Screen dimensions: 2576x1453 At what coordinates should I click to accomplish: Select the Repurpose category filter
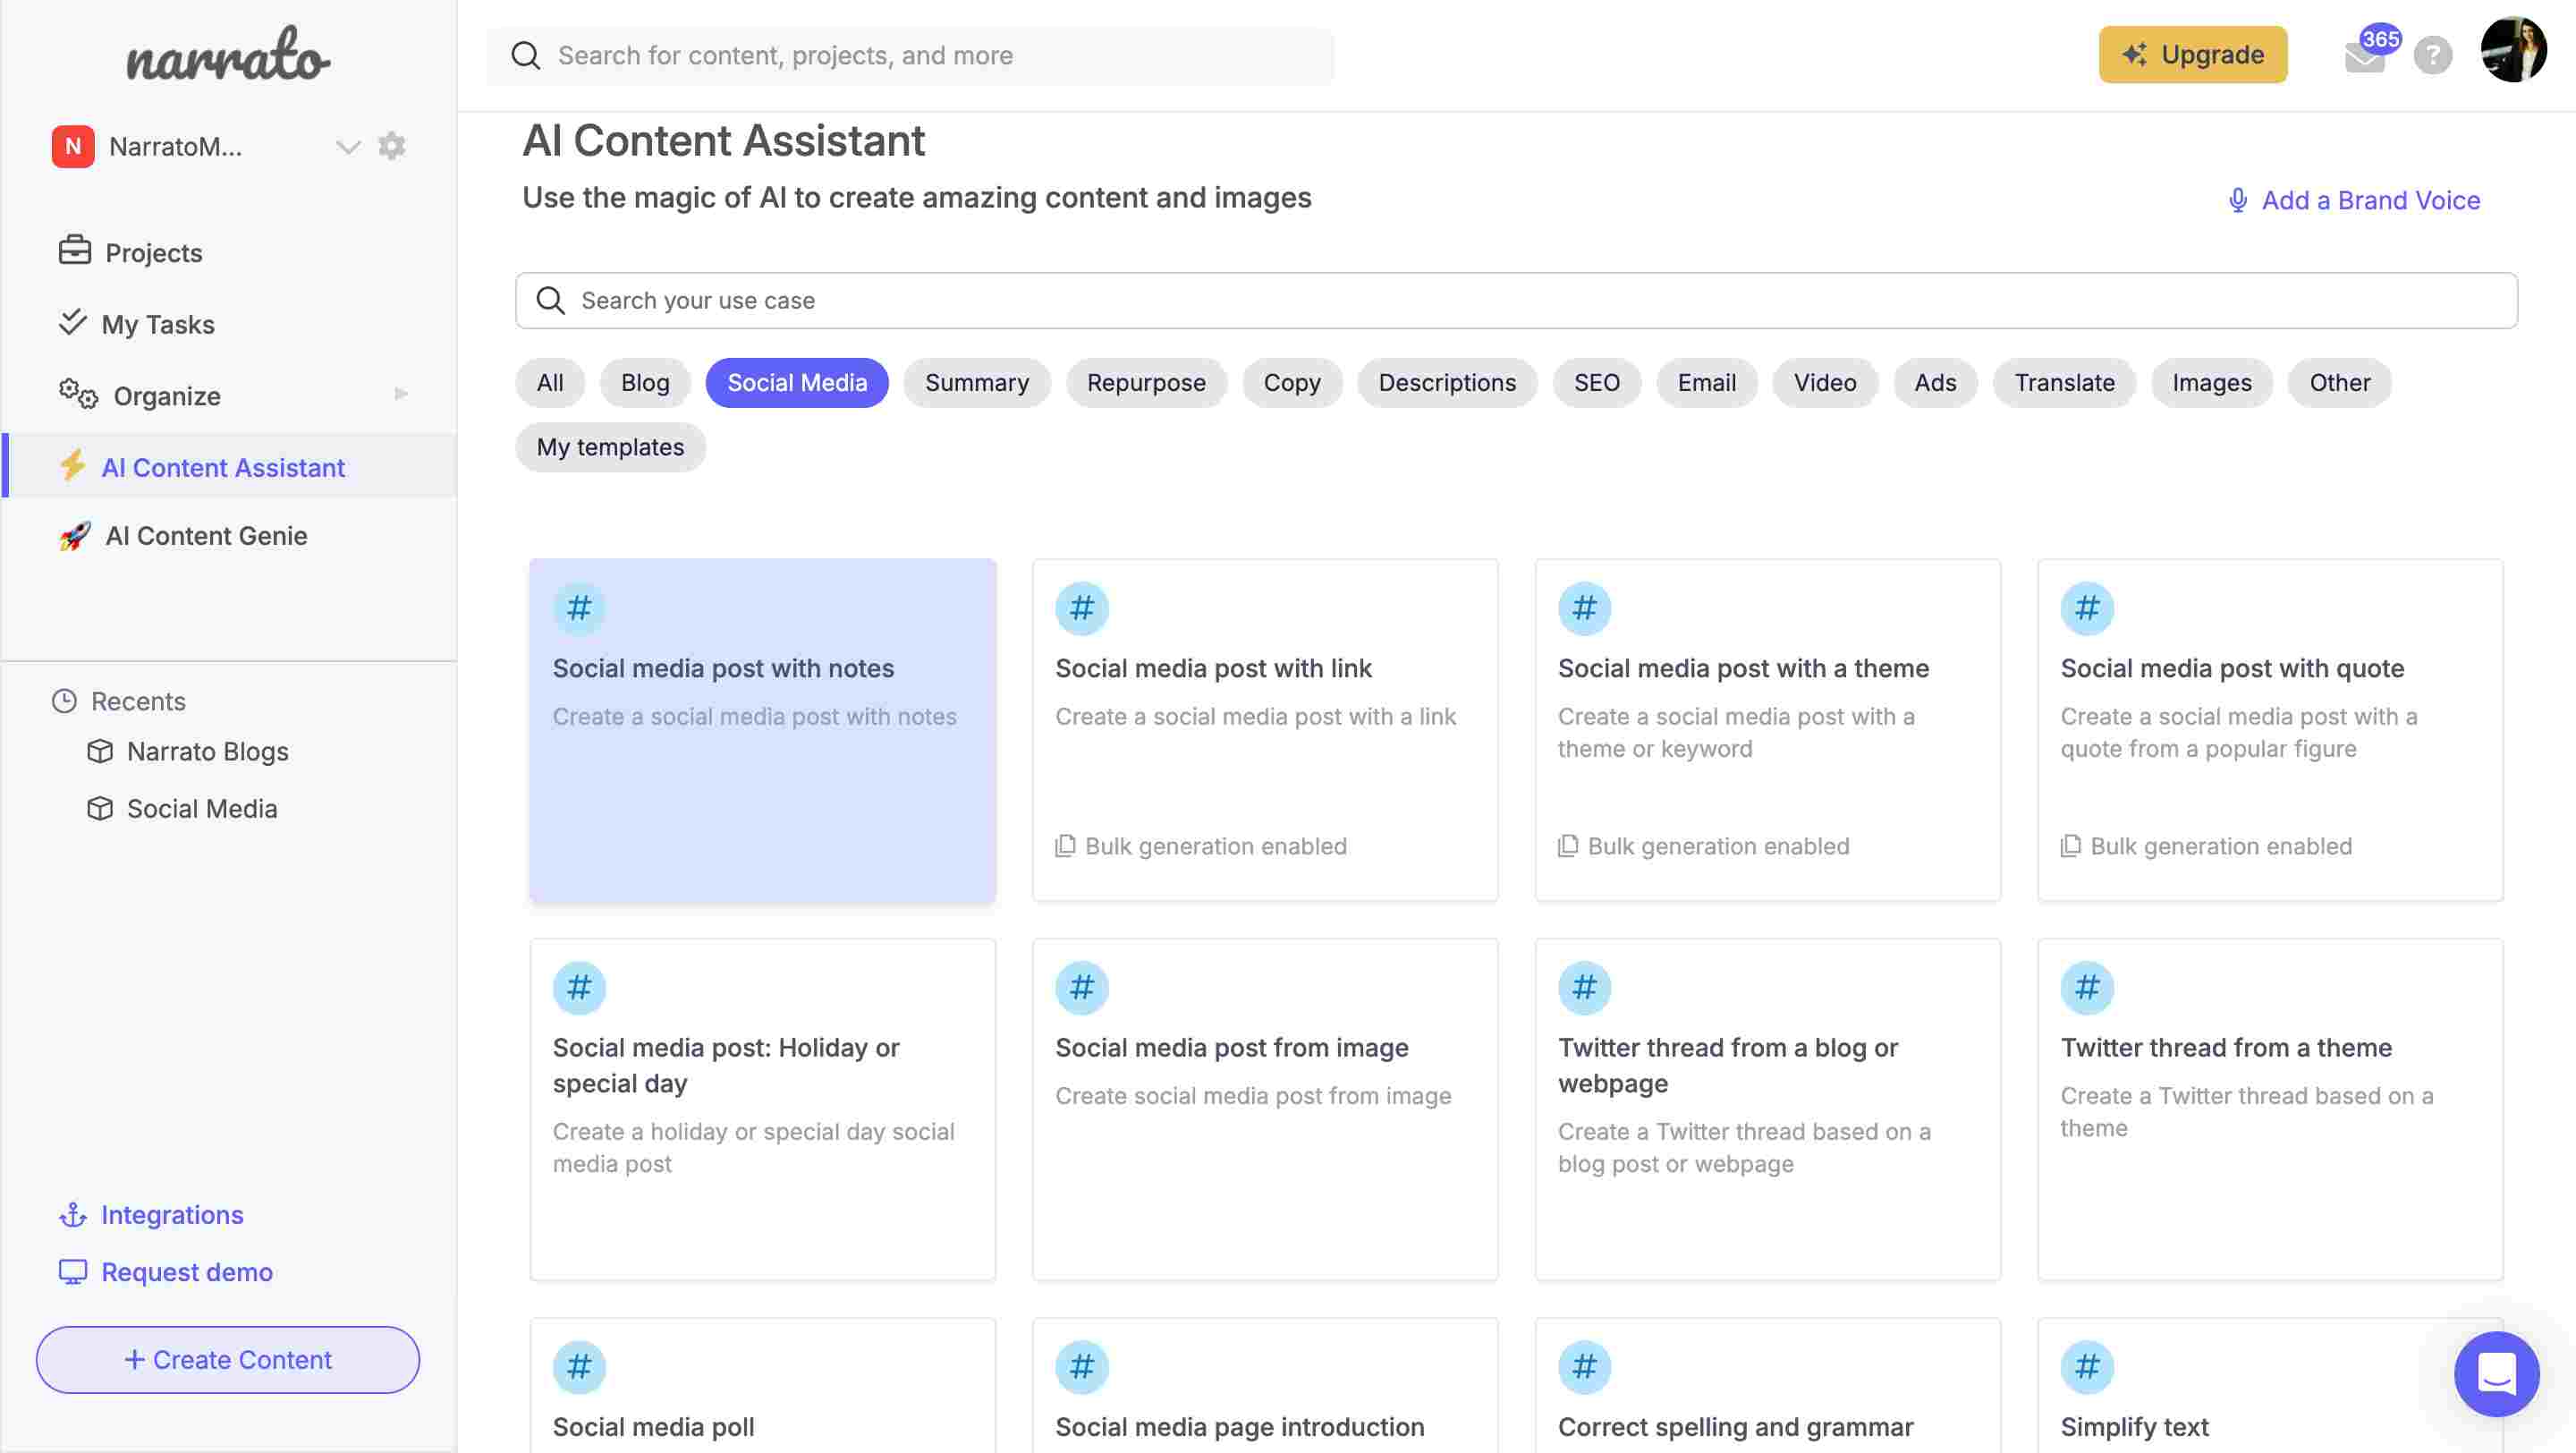(x=1146, y=382)
